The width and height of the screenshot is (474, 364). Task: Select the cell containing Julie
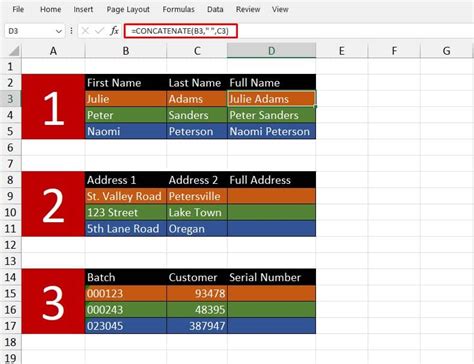[126, 99]
